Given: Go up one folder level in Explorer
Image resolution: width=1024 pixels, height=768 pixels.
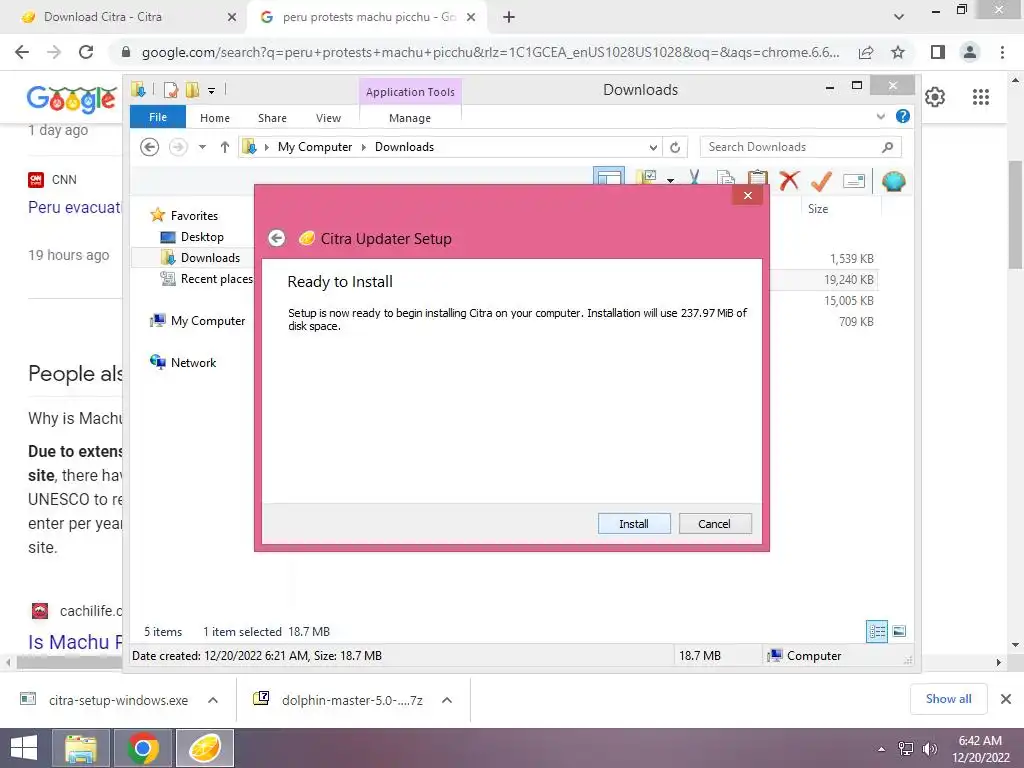Looking at the screenshot, I should pos(225,147).
